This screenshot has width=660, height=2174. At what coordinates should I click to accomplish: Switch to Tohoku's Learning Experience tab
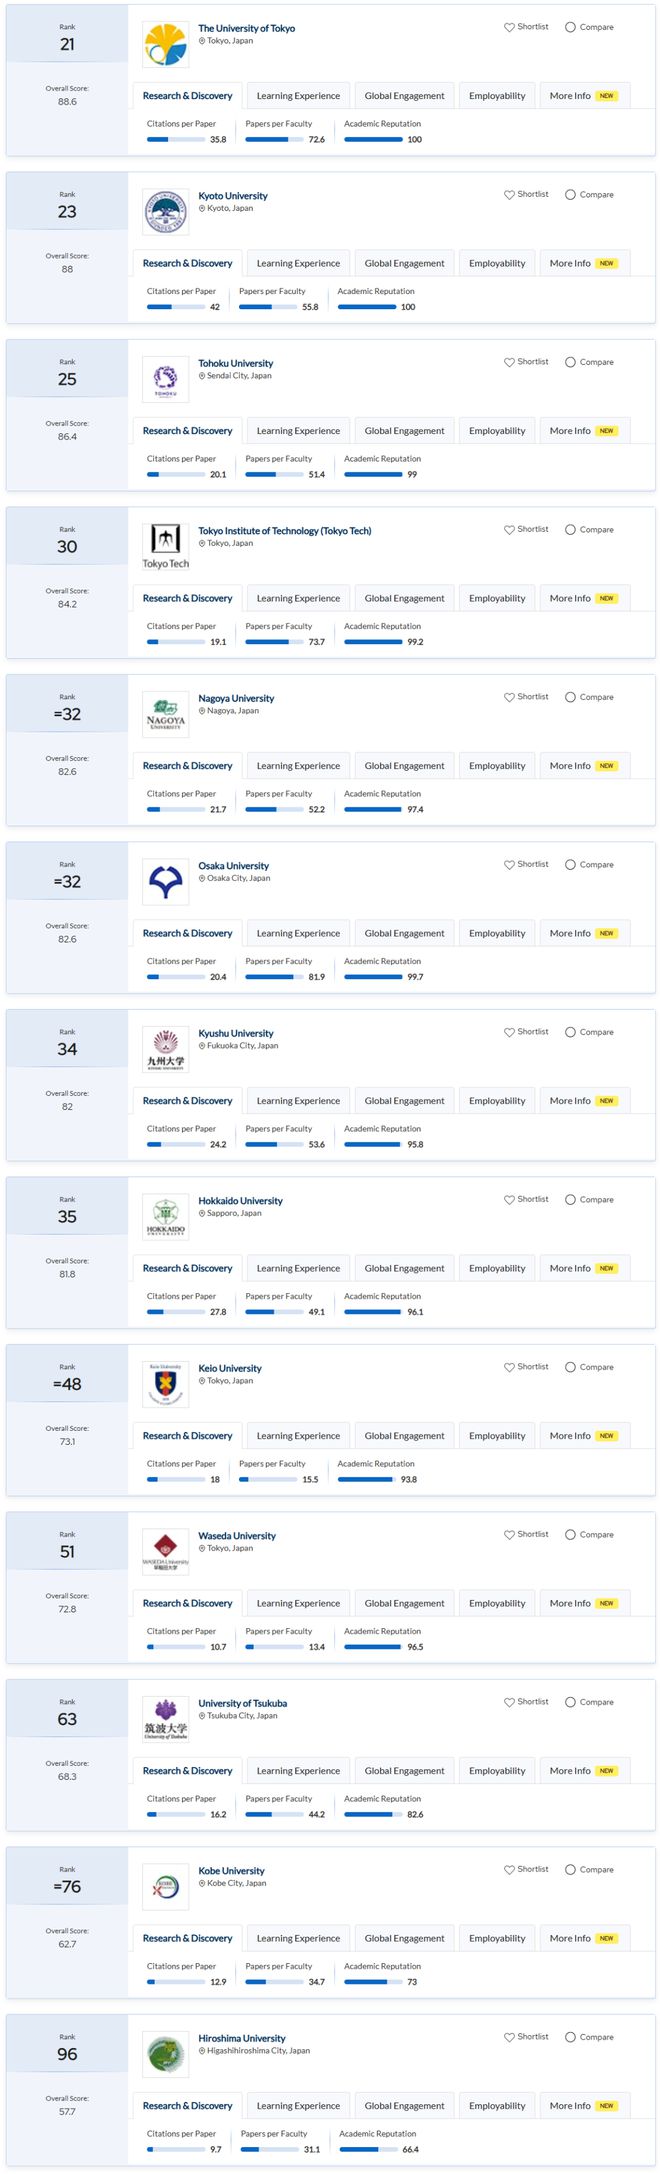(x=298, y=431)
